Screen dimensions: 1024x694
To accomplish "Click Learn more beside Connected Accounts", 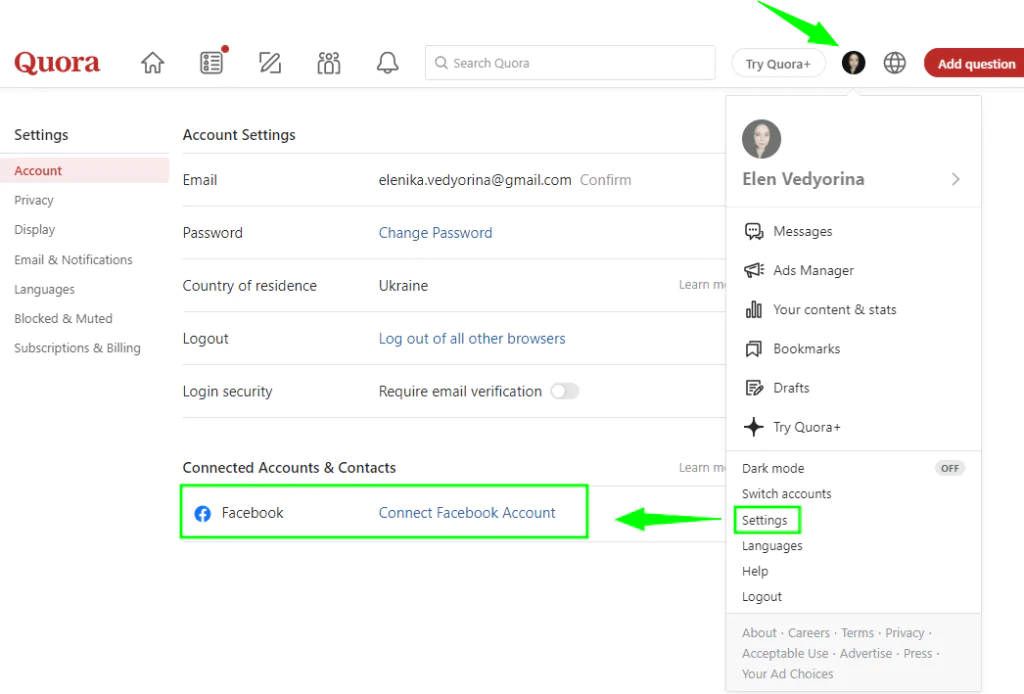I will click(x=702, y=467).
